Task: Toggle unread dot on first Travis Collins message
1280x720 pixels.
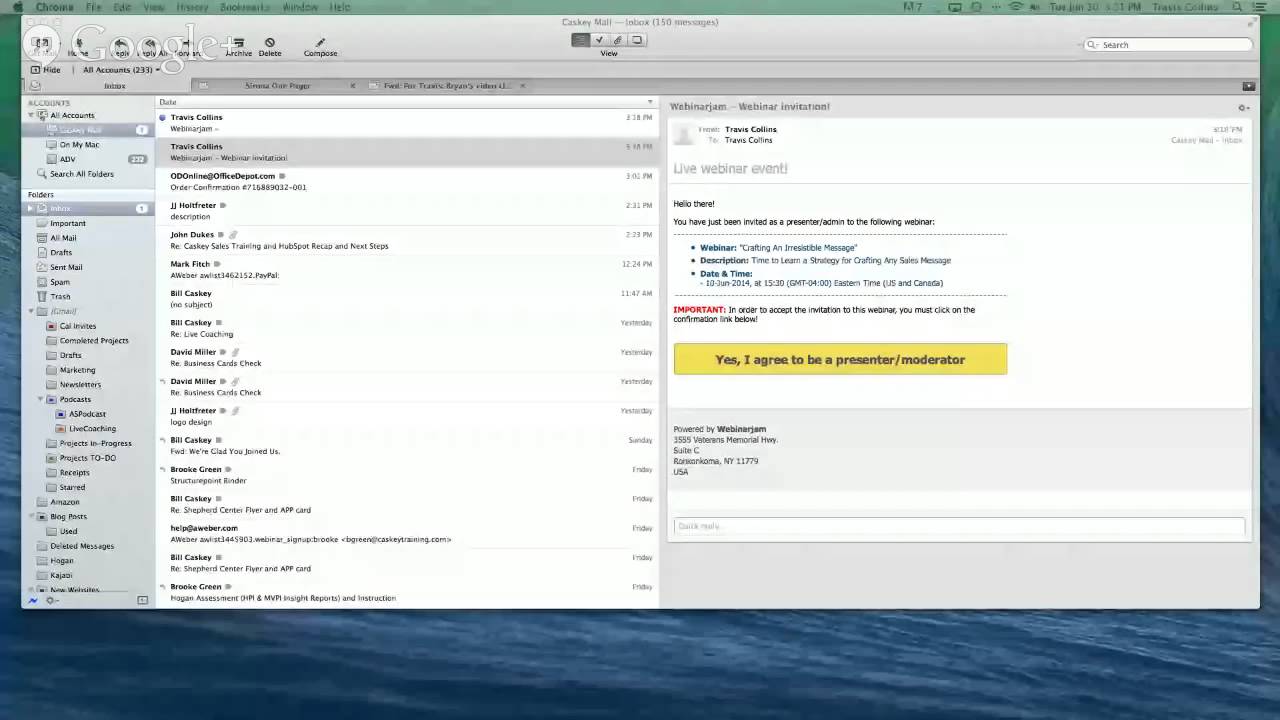Action: point(163,117)
